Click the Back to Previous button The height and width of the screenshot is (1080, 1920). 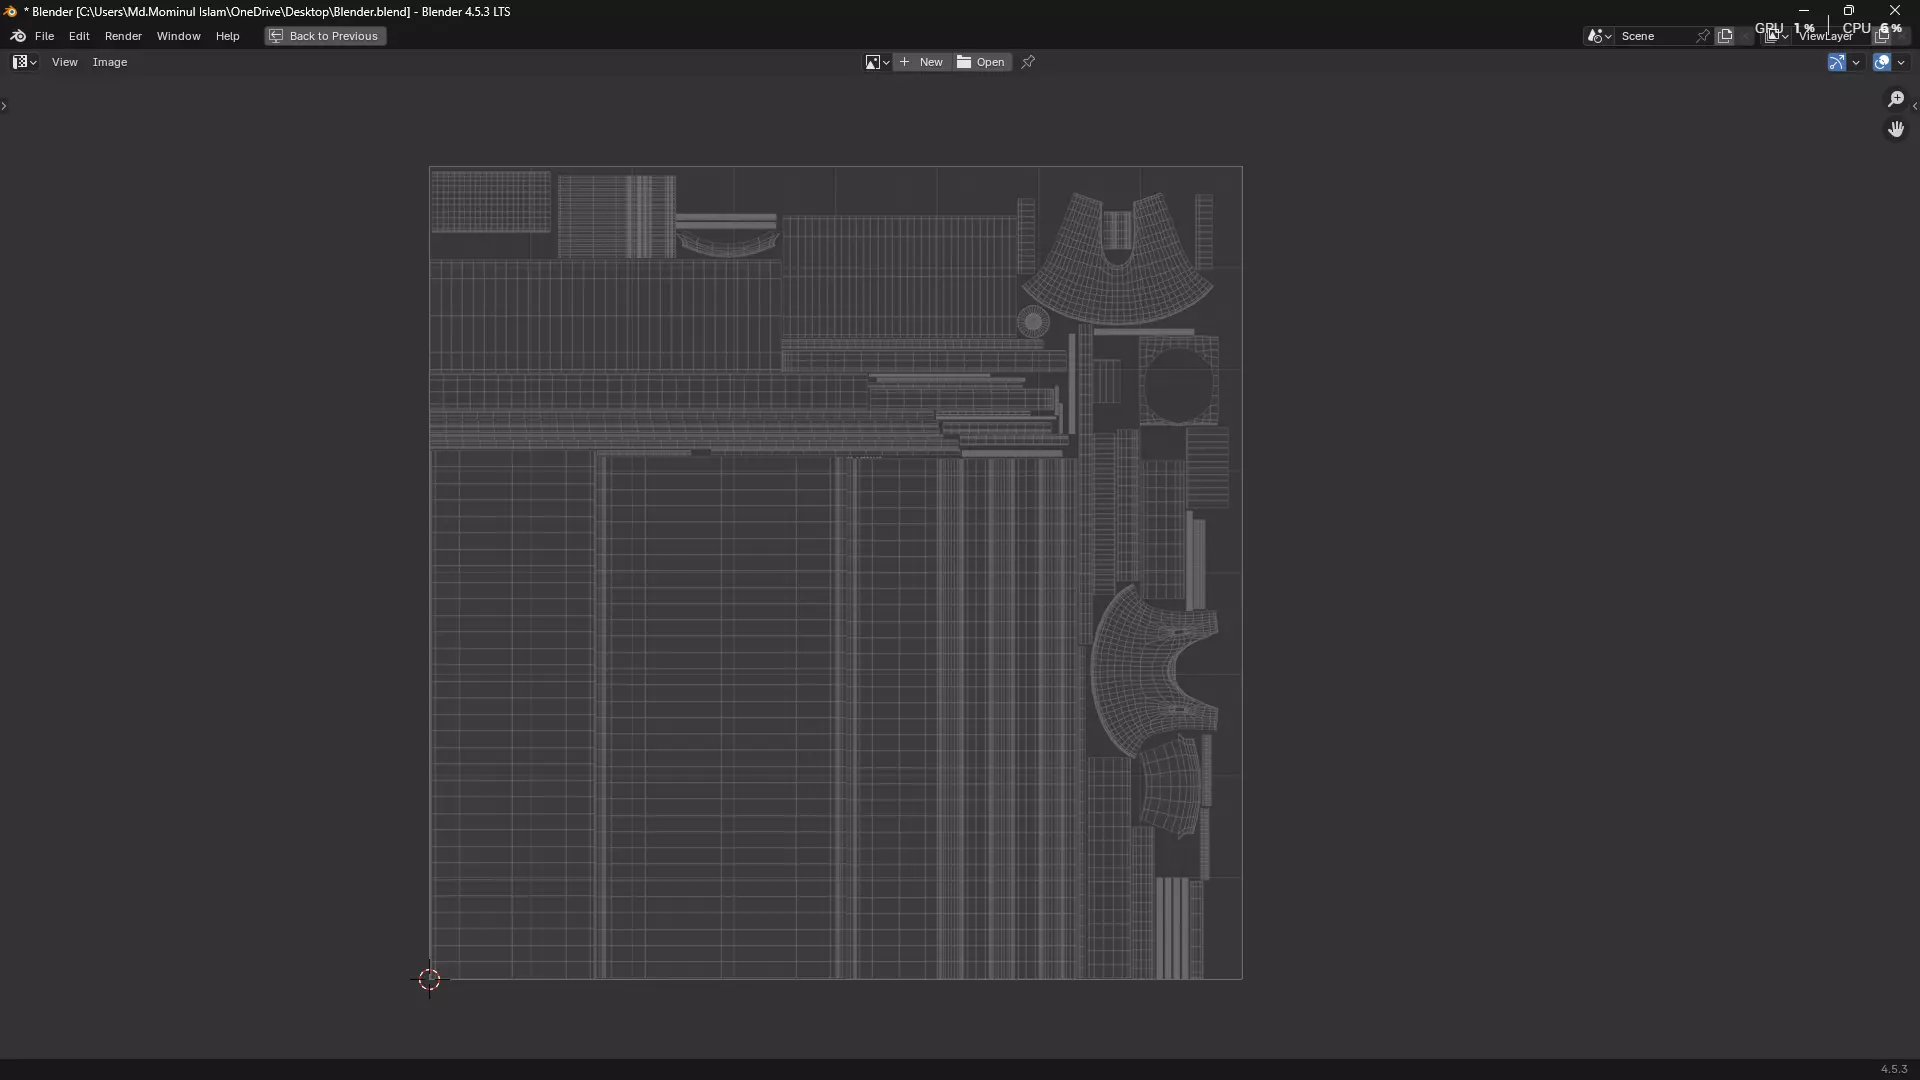tap(325, 36)
